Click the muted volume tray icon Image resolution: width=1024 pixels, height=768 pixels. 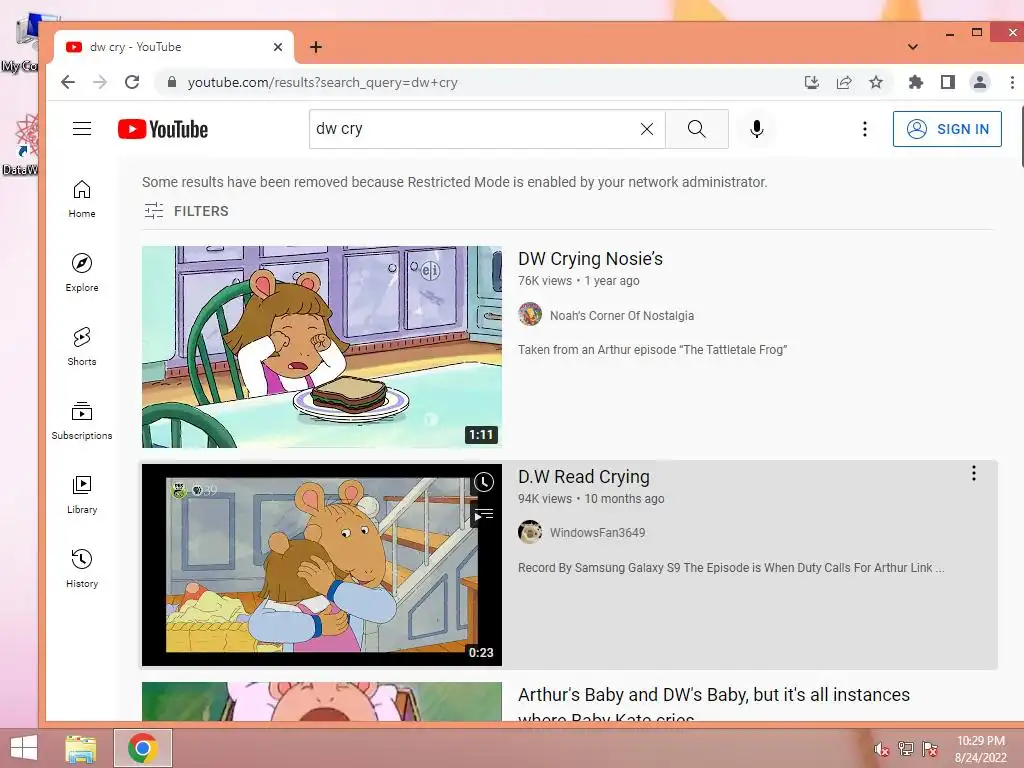(881, 749)
